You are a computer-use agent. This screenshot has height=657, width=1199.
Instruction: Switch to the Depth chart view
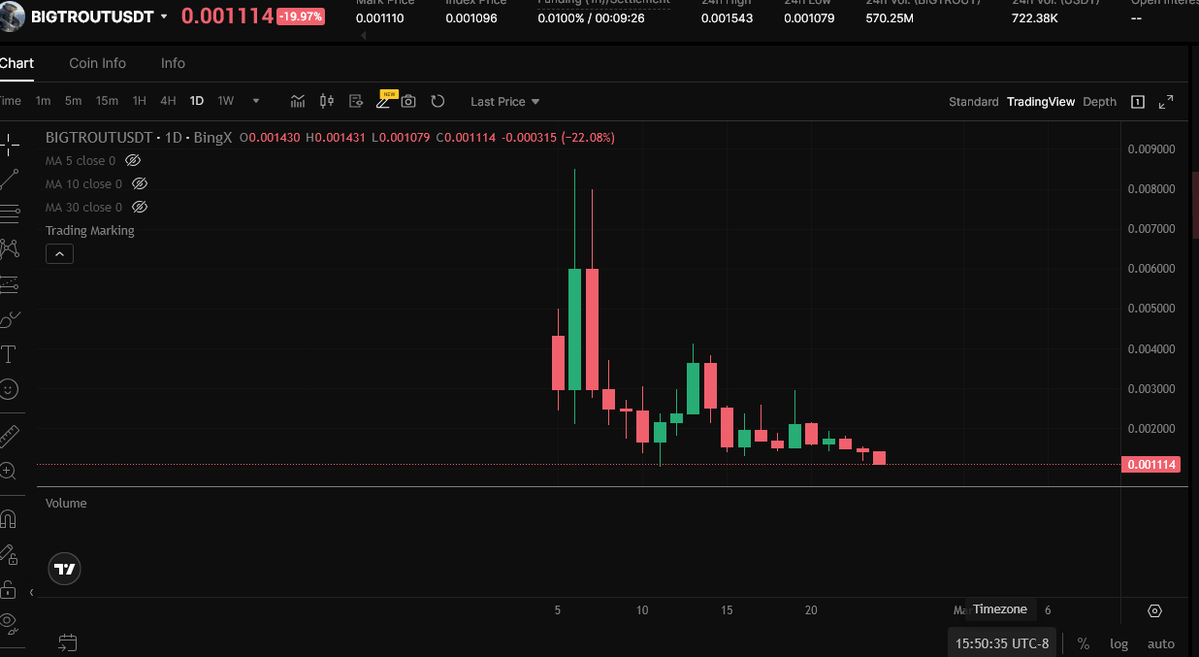pyautogui.click(x=1100, y=102)
